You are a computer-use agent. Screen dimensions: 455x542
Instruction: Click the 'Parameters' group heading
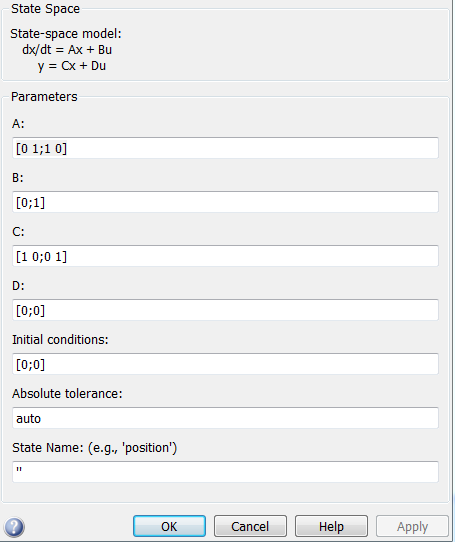point(44,97)
